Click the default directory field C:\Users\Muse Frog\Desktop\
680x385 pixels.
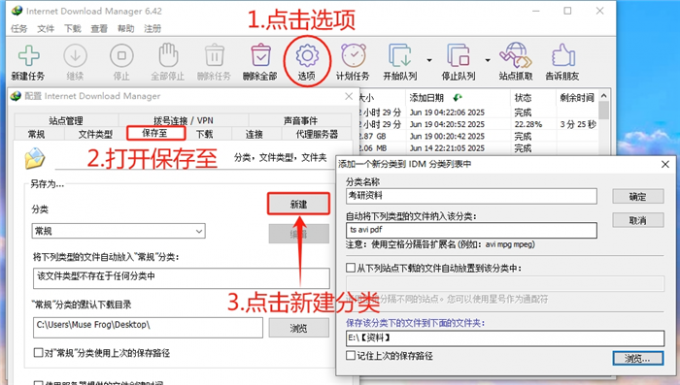tap(148, 327)
